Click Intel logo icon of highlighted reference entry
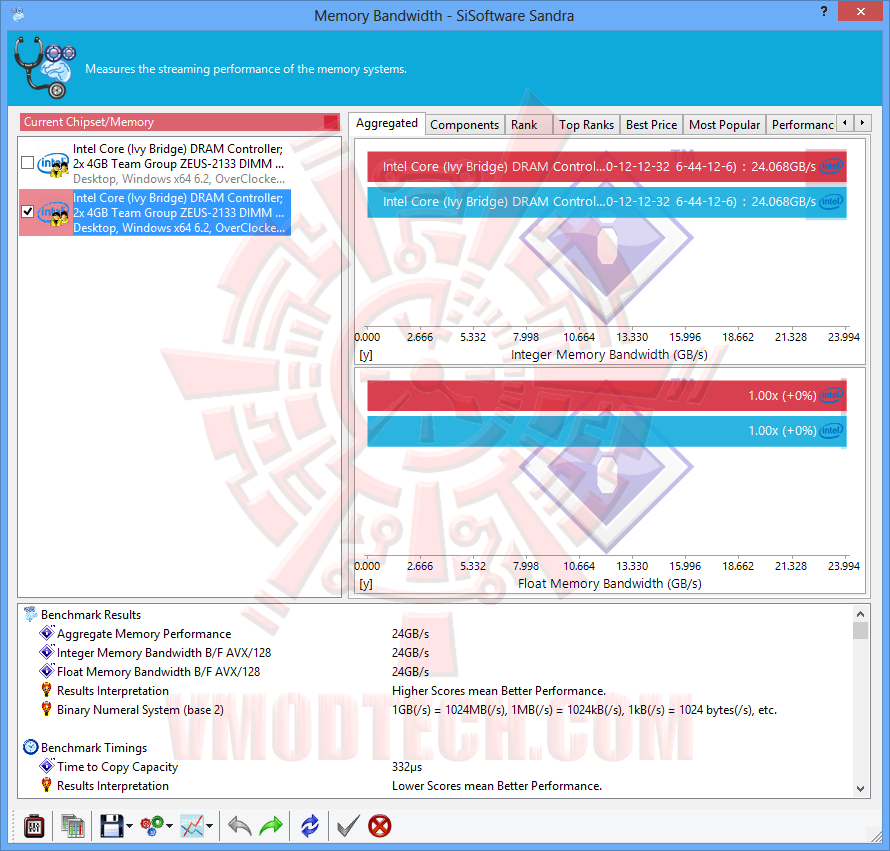This screenshot has width=890, height=851. click(x=53, y=213)
